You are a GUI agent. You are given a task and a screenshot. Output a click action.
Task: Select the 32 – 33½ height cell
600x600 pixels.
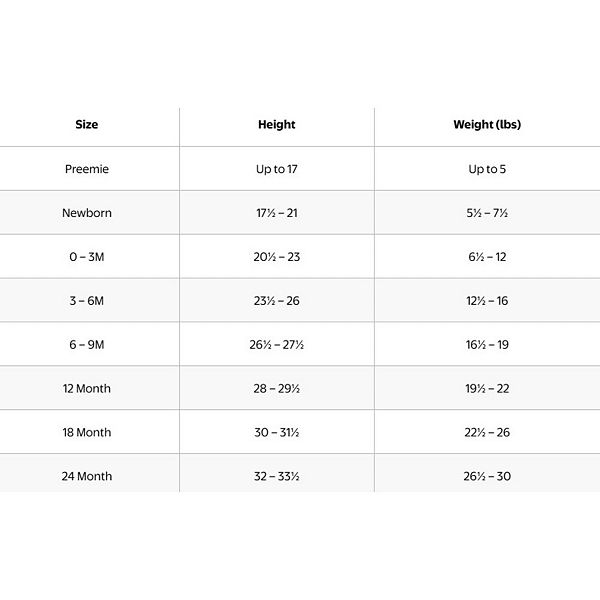(x=277, y=477)
